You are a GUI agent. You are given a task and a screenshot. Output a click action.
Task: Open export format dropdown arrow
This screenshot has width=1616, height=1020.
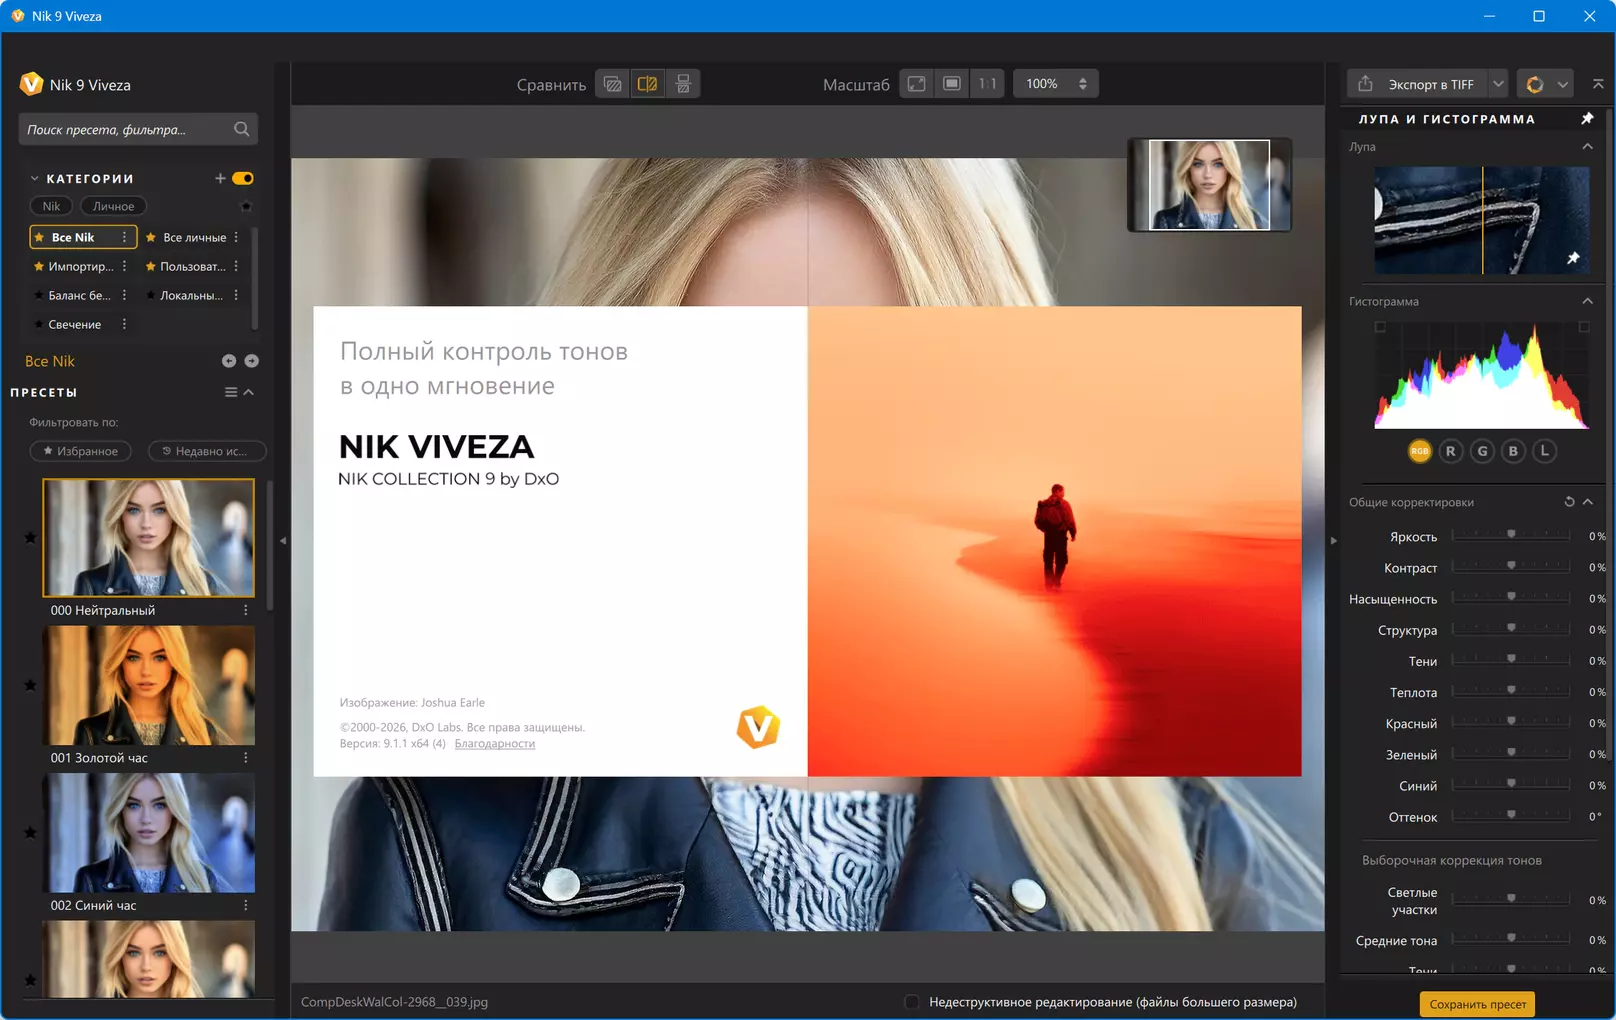tap(1498, 84)
